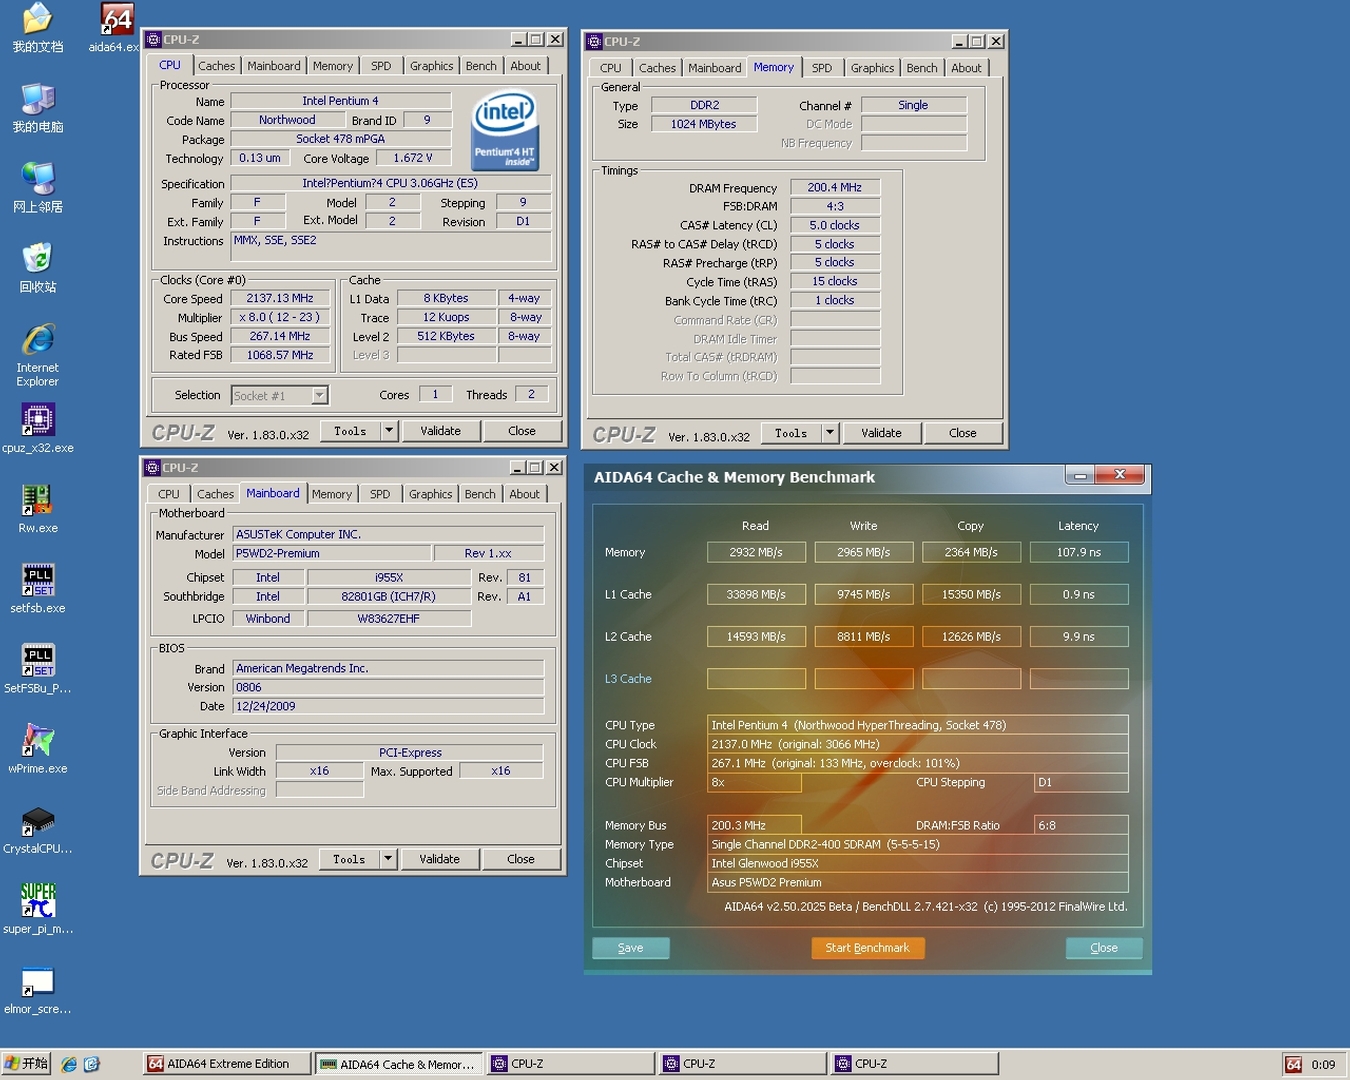This screenshot has width=1350, height=1080.
Task: Click the Core Speed 2137.13 MHz field
Action: 280,298
